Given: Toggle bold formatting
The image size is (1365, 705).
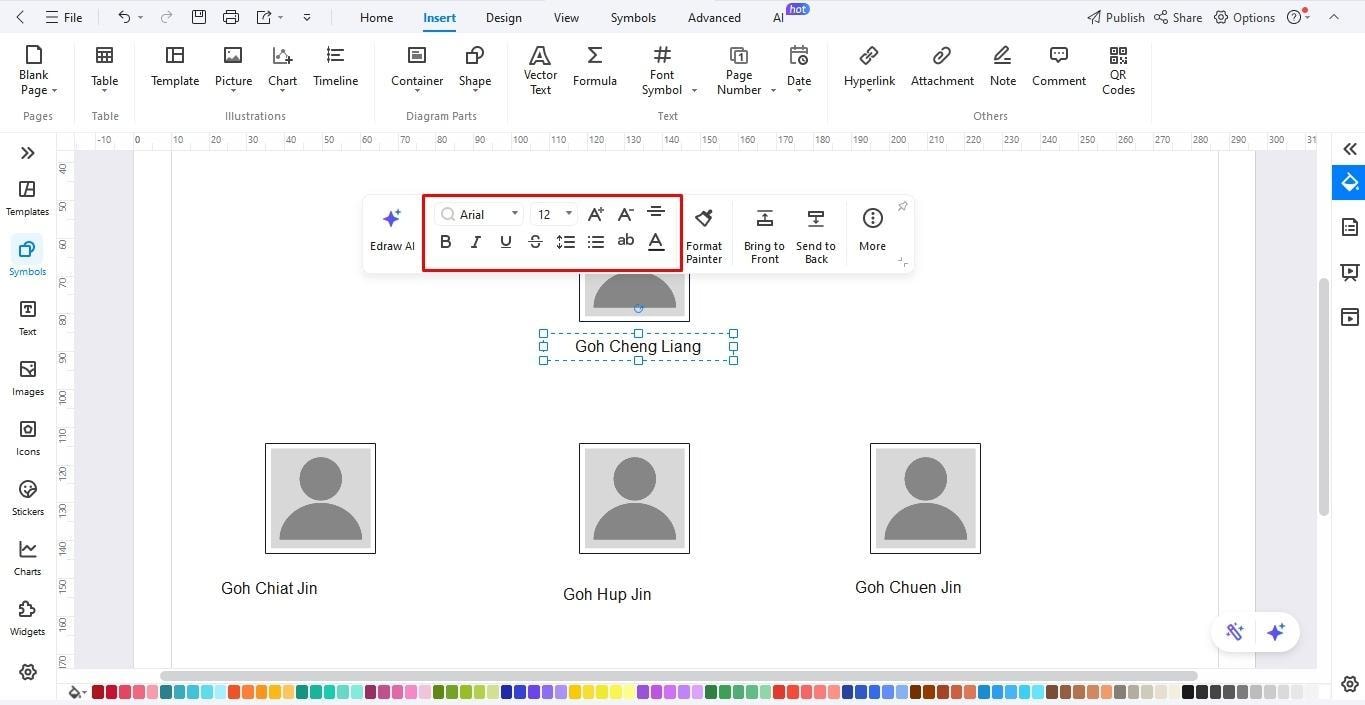Looking at the screenshot, I should click(x=446, y=241).
